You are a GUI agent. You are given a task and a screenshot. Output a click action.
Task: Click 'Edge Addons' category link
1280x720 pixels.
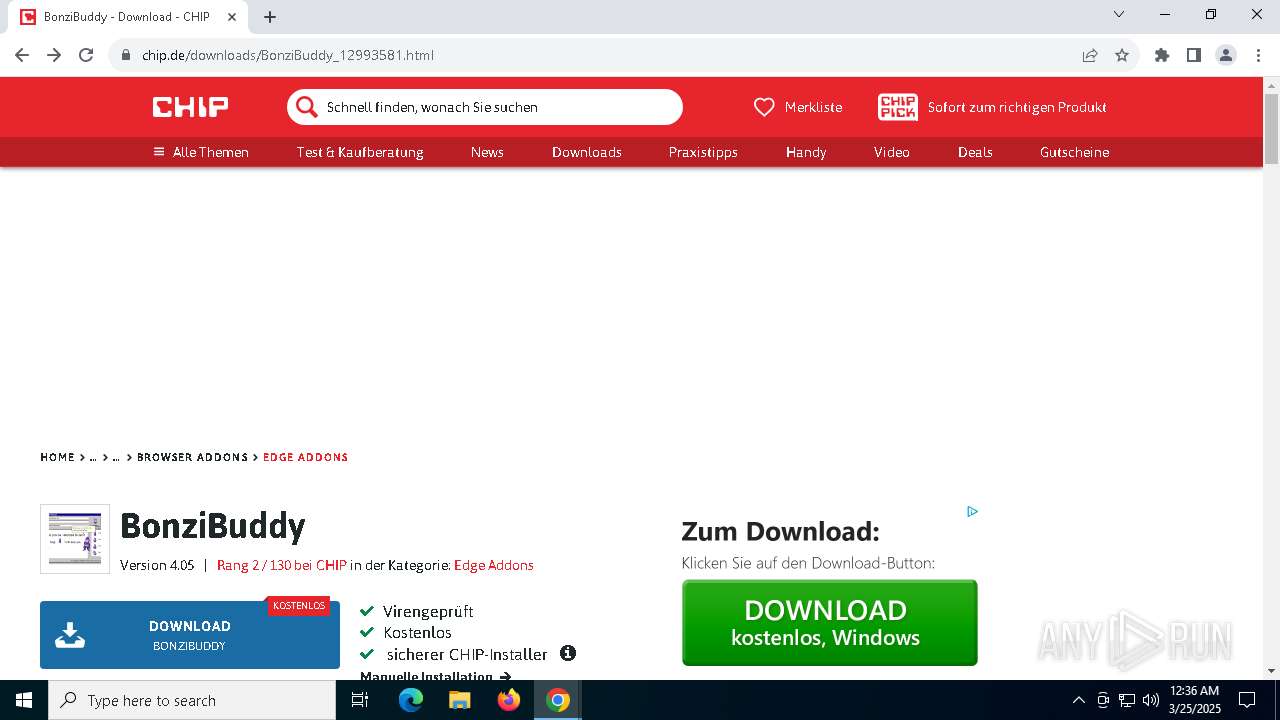tap(494, 565)
